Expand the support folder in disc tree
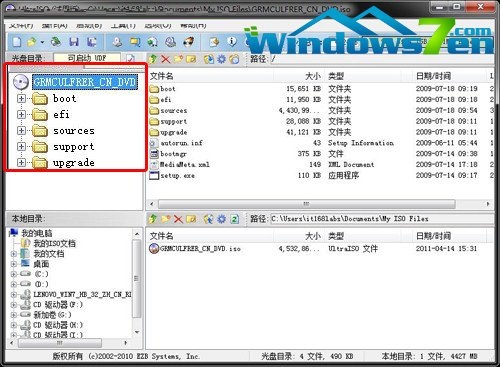This screenshot has height=367, width=500. [21, 146]
